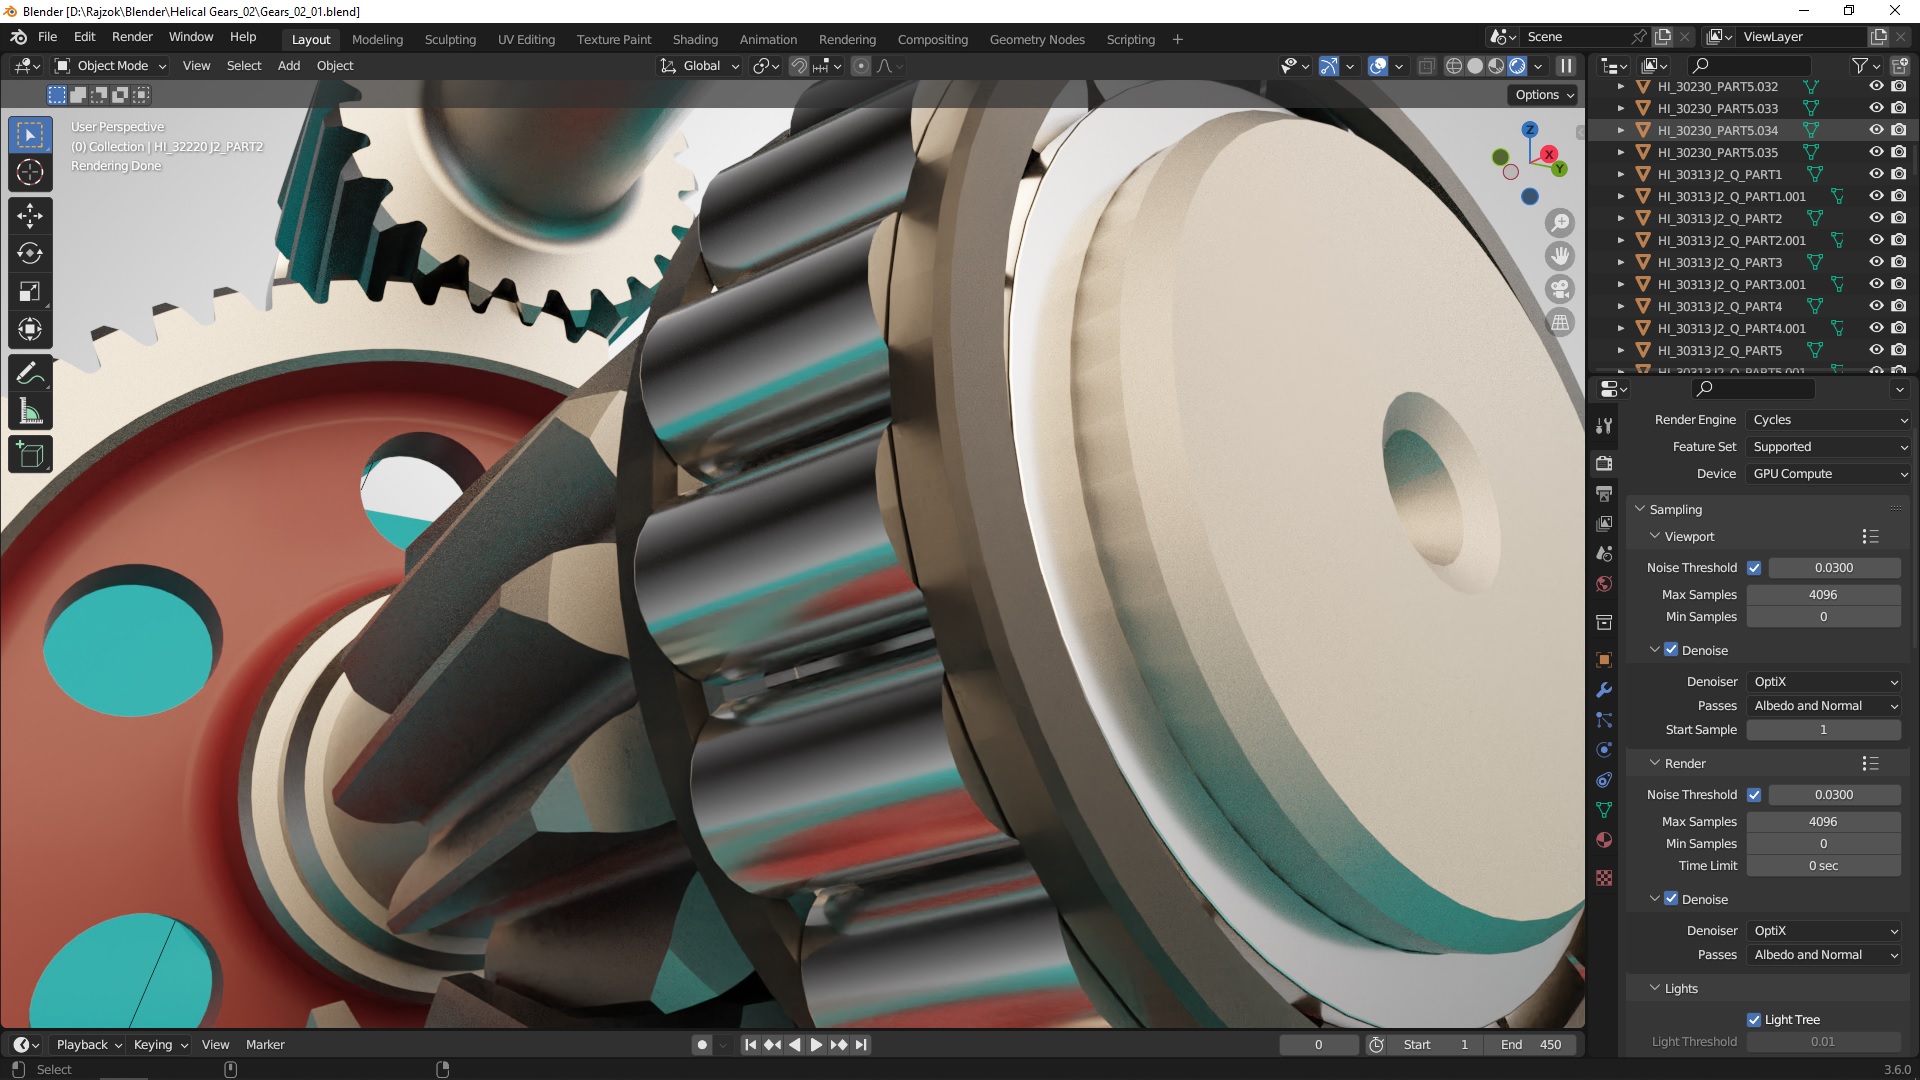Click the Options button
1920x1080 pixels.
[1544, 95]
